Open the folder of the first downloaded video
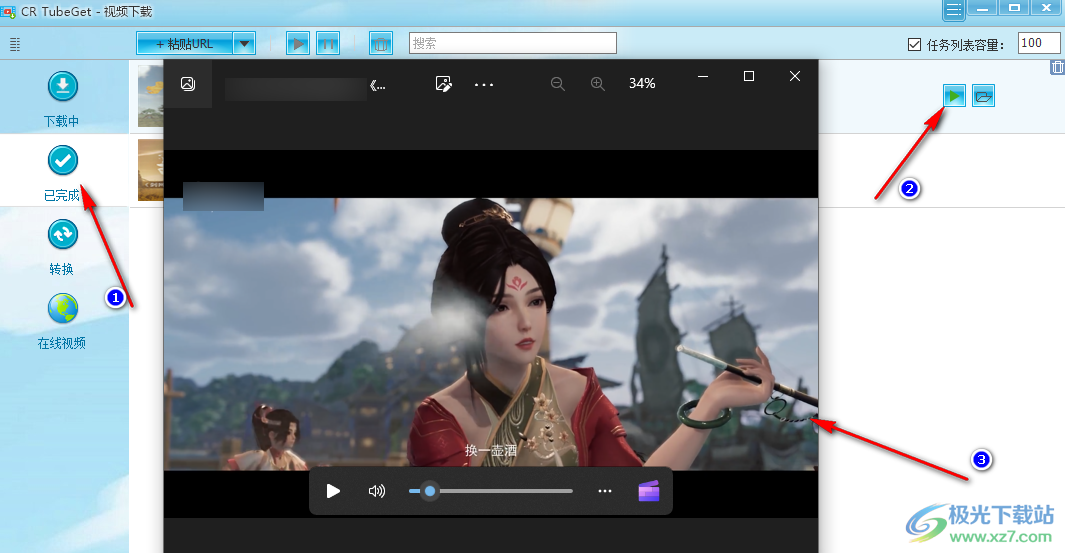This screenshot has height=553, width=1065. [x=983, y=96]
